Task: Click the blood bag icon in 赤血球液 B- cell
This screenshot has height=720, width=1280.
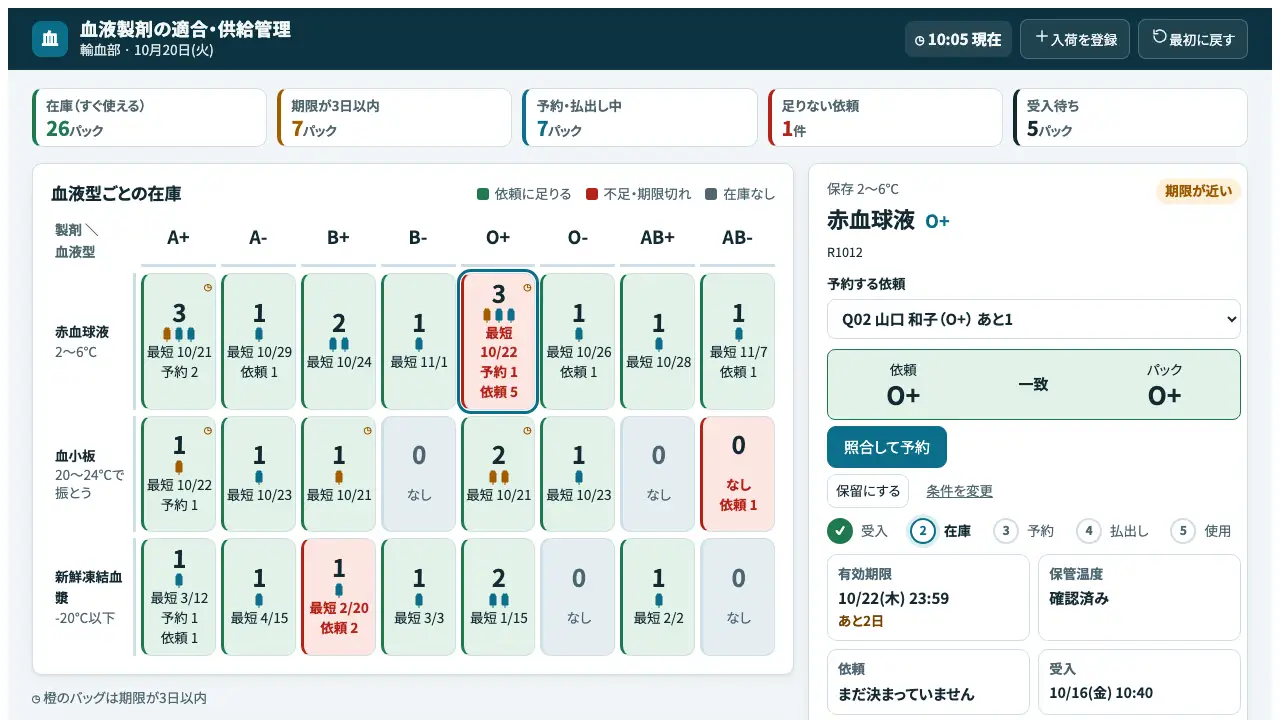Action: click(x=419, y=344)
